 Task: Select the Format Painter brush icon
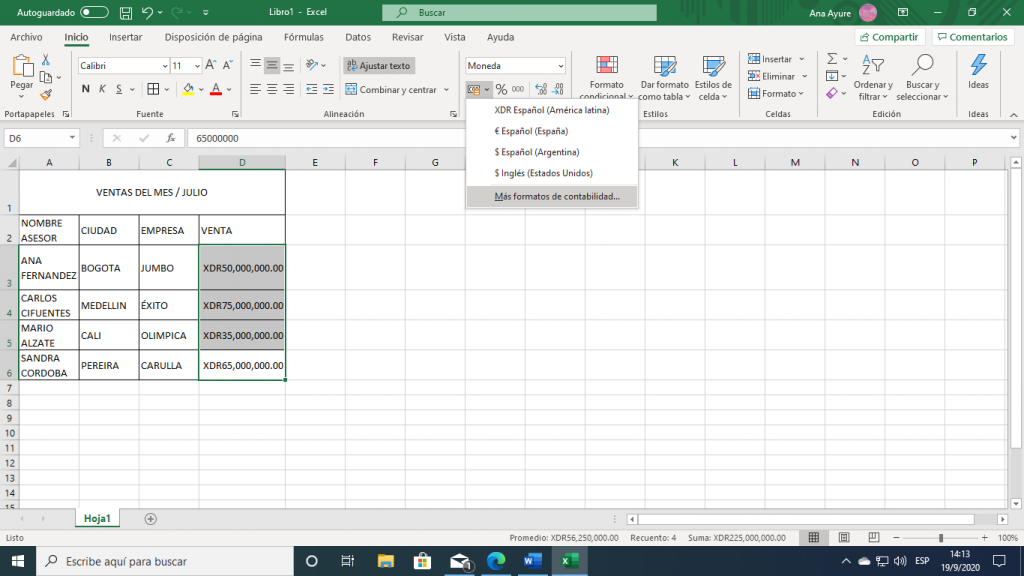pyautogui.click(x=46, y=95)
